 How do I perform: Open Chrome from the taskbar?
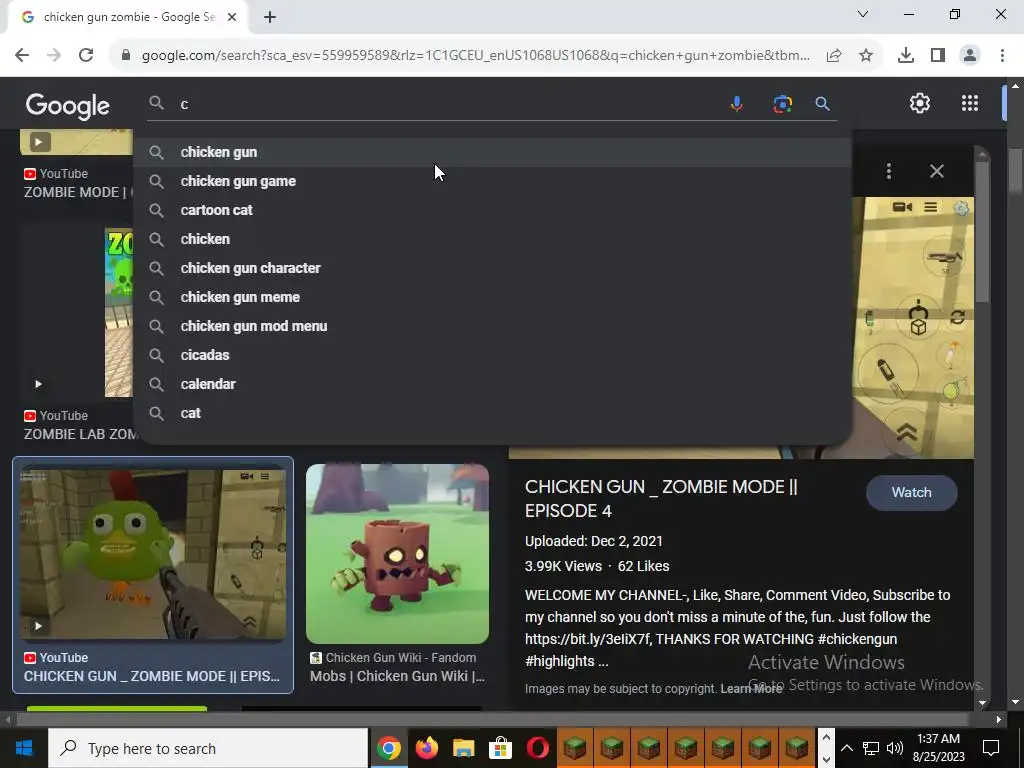pyautogui.click(x=389, y=748)
